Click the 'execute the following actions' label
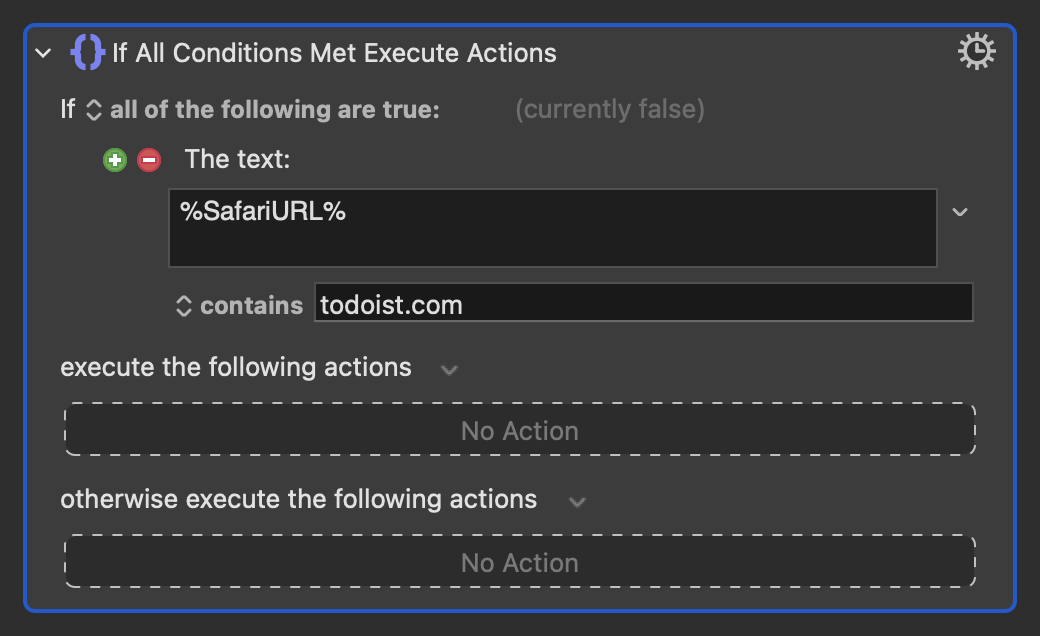 236,367
